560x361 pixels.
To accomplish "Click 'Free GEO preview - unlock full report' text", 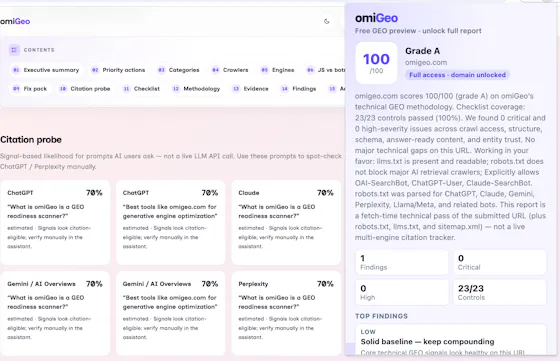I will pos(418,31).
